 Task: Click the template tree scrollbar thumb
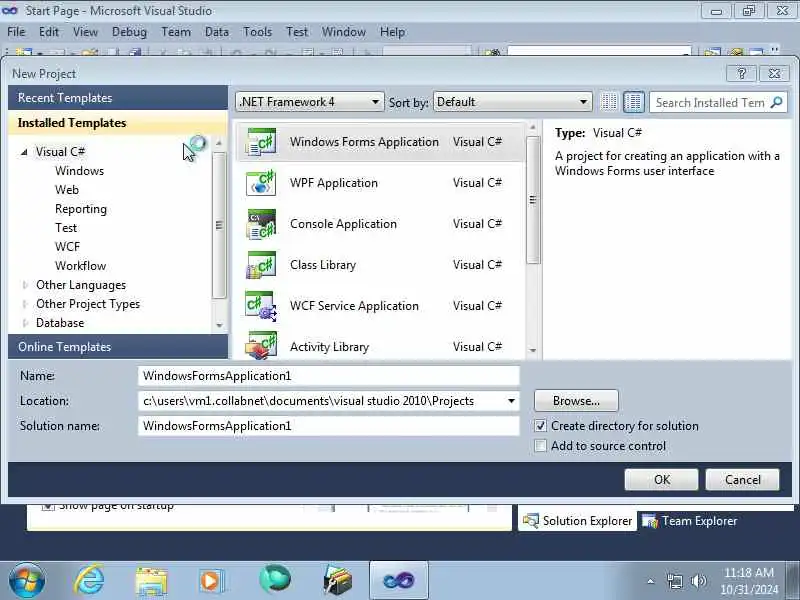tap(219, 225)
